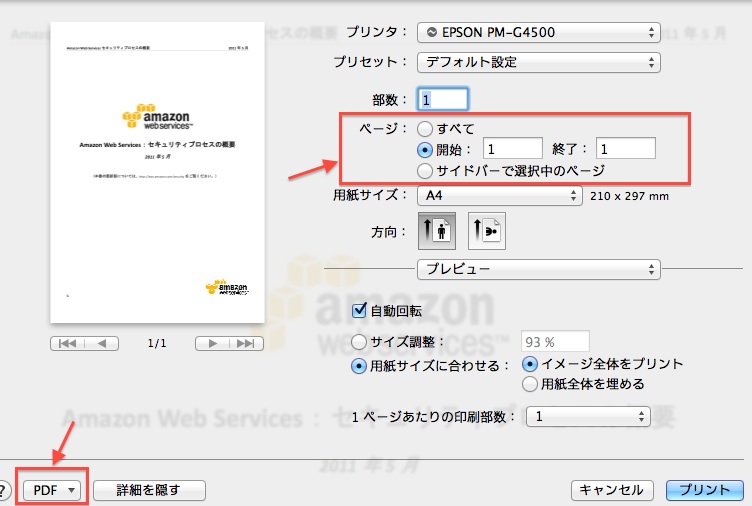Click the 終了 page number field
Image resolution: width=752 pixels, height=506 pixels.
[626, 149]
